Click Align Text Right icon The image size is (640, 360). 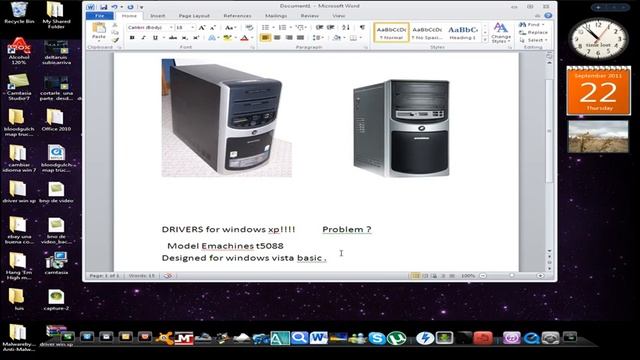(x=289, y=38)
